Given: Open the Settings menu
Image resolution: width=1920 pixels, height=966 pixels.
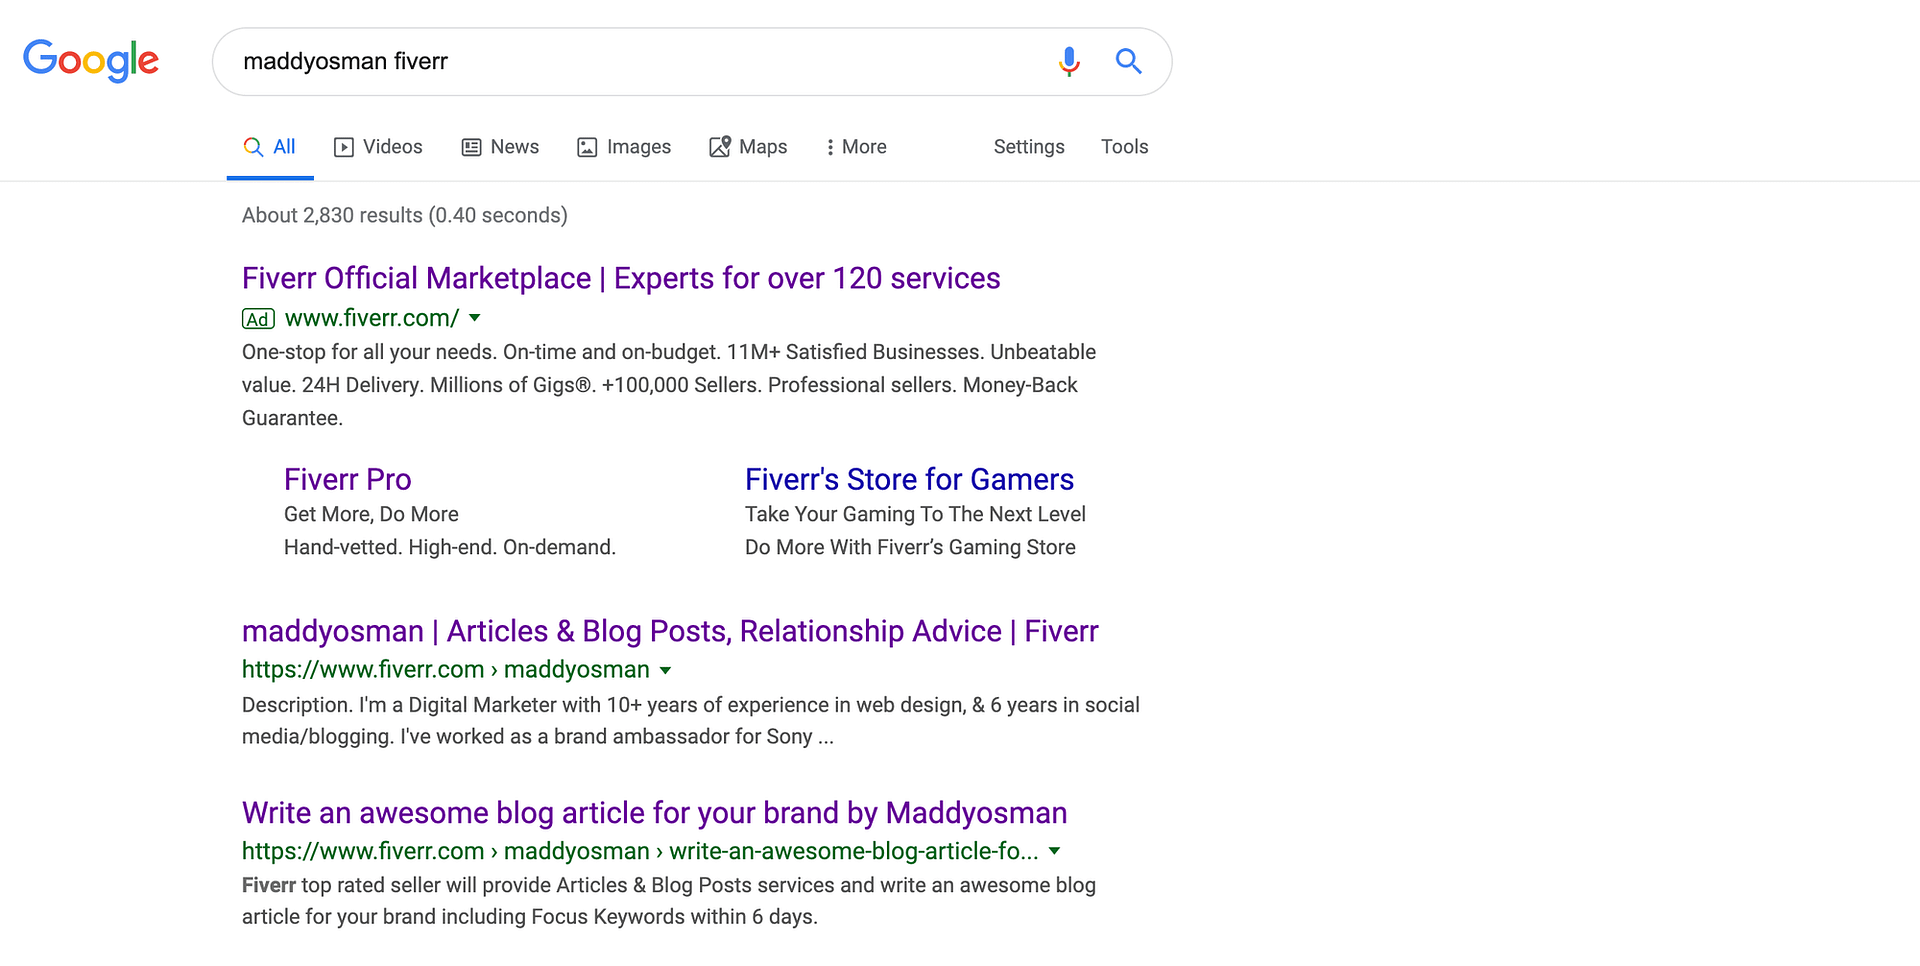Looking at the screenshot, I should [x=1029, y=146].
